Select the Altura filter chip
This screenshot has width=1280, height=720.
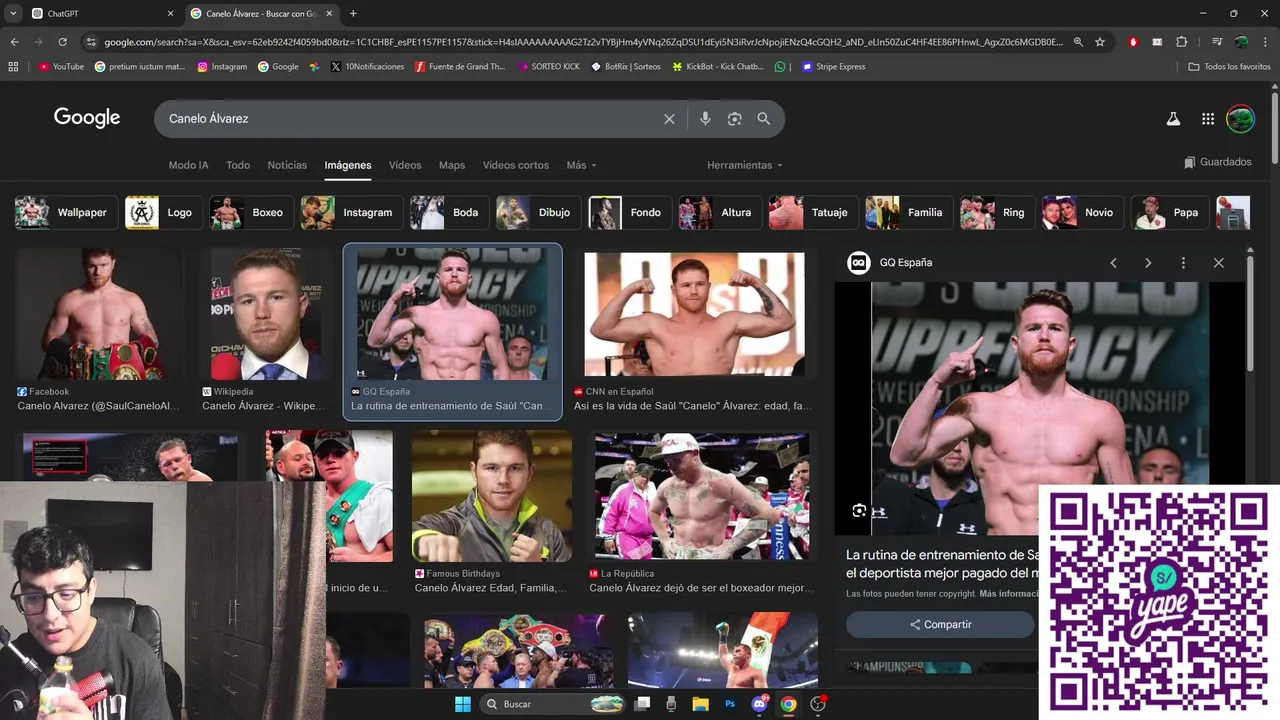tap(720, 213)
